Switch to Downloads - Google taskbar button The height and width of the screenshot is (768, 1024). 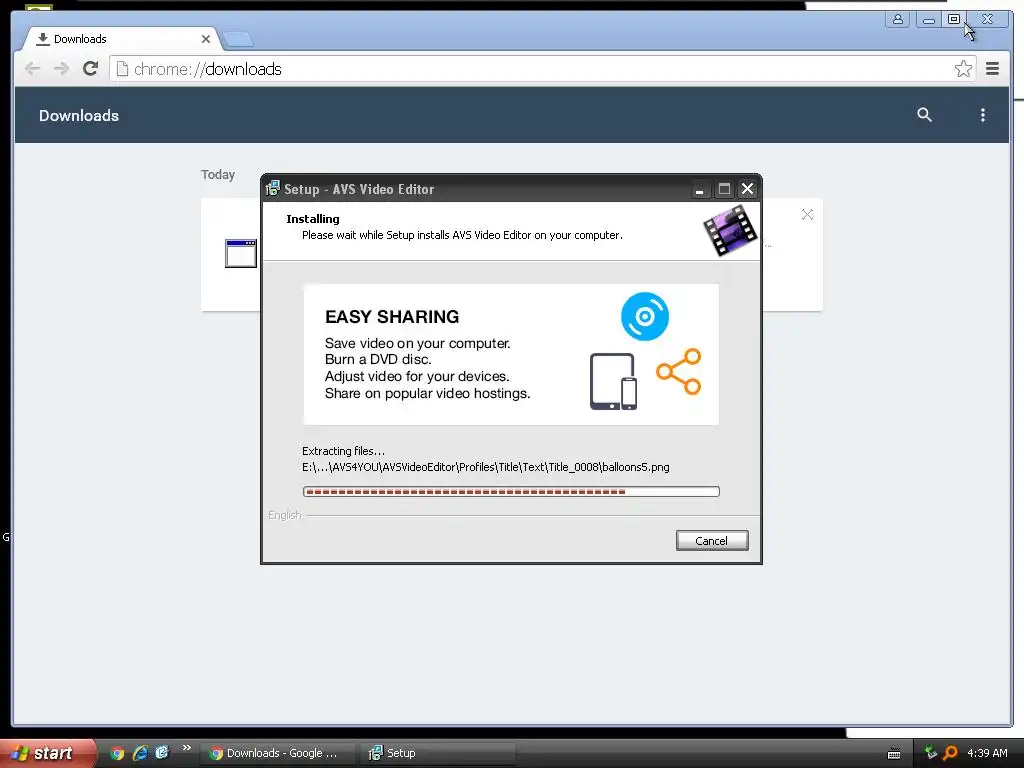(x=277, y=753)
